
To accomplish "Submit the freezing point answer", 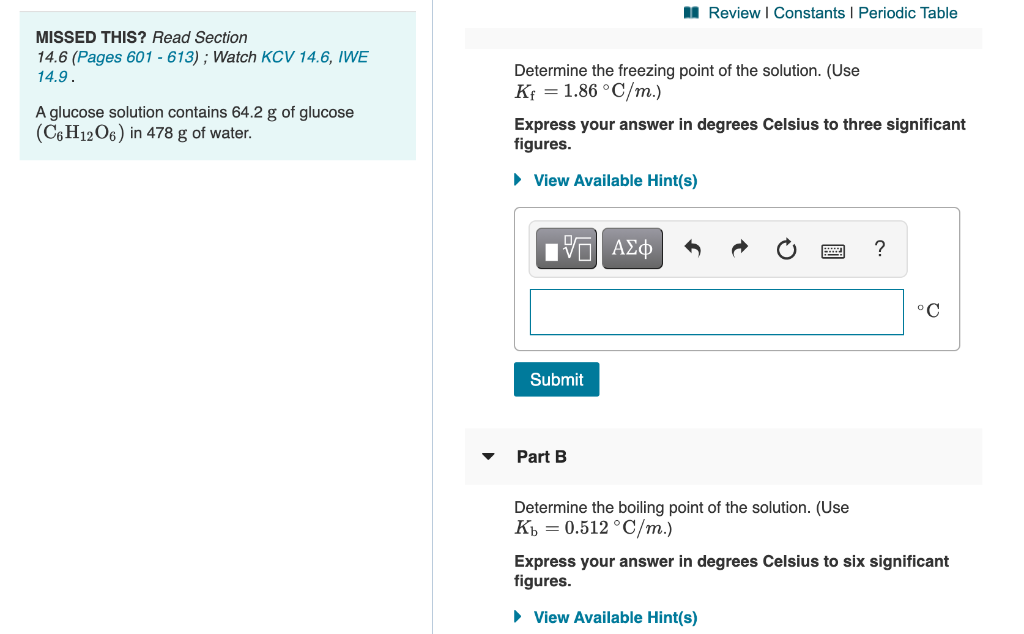I will [x=556, y=379].
